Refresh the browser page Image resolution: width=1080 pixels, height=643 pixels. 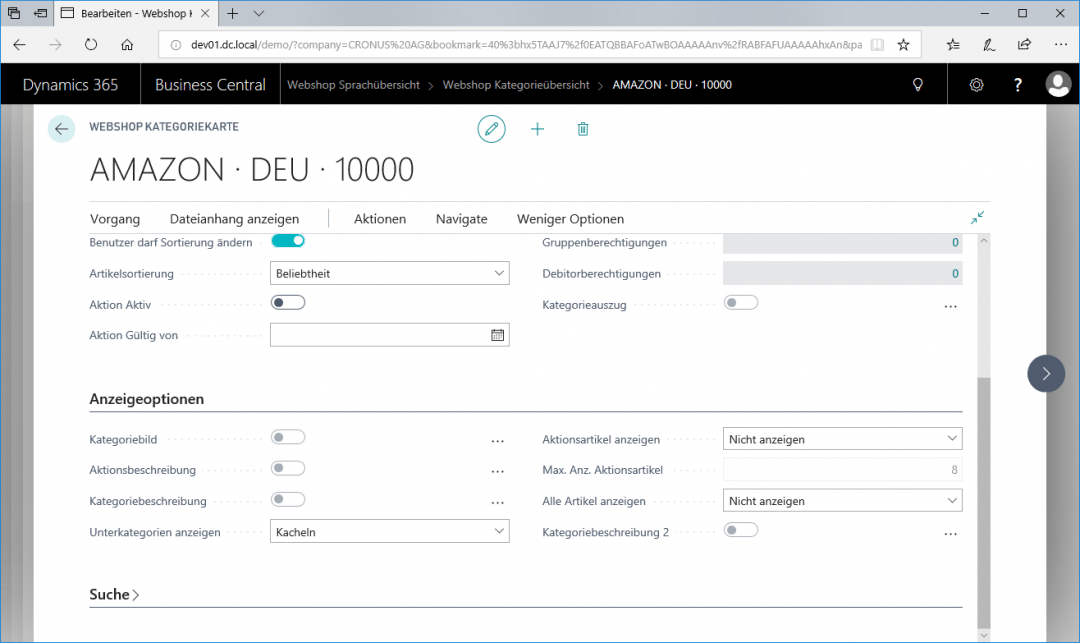91,45
